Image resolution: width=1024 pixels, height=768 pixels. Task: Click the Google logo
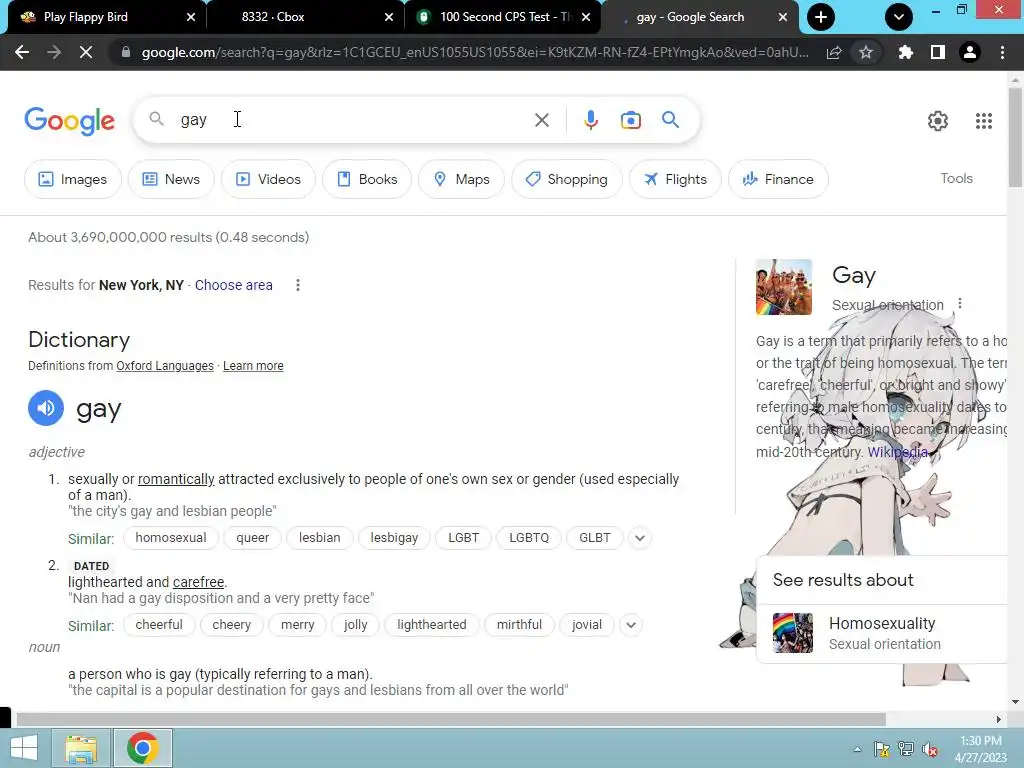tap(70, 121)
